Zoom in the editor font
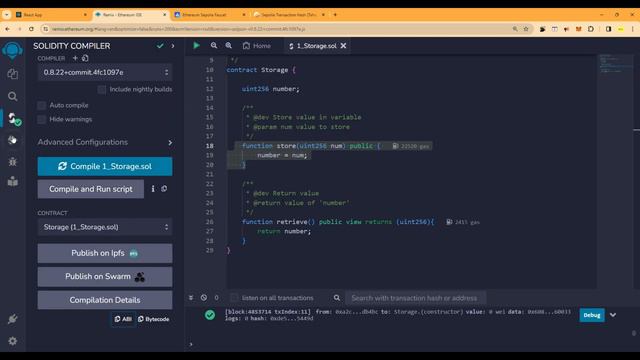Viewport: 640px width, 360px height. (x=229, y=46)
